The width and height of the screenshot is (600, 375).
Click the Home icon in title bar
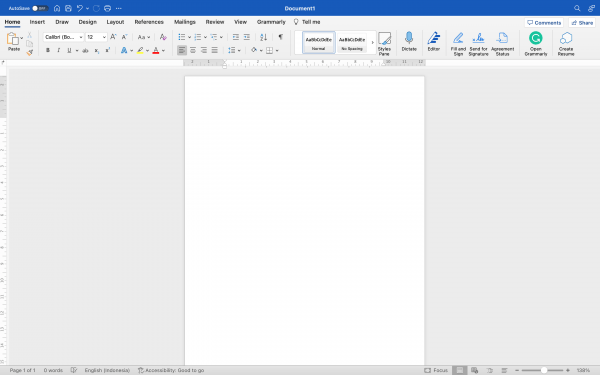click(57, 8)
